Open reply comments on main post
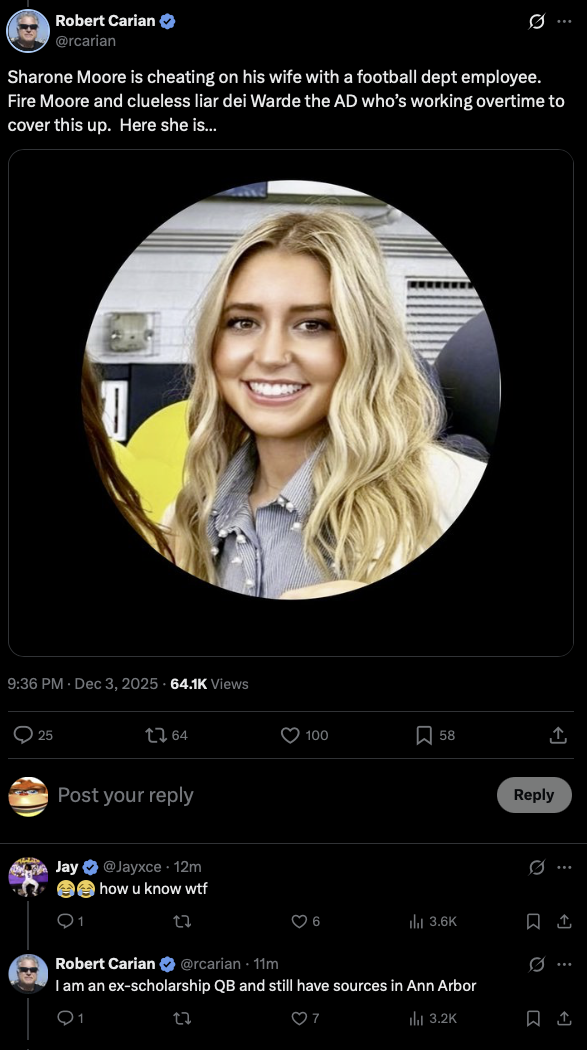587x1050 pixels. pos(33,735)
